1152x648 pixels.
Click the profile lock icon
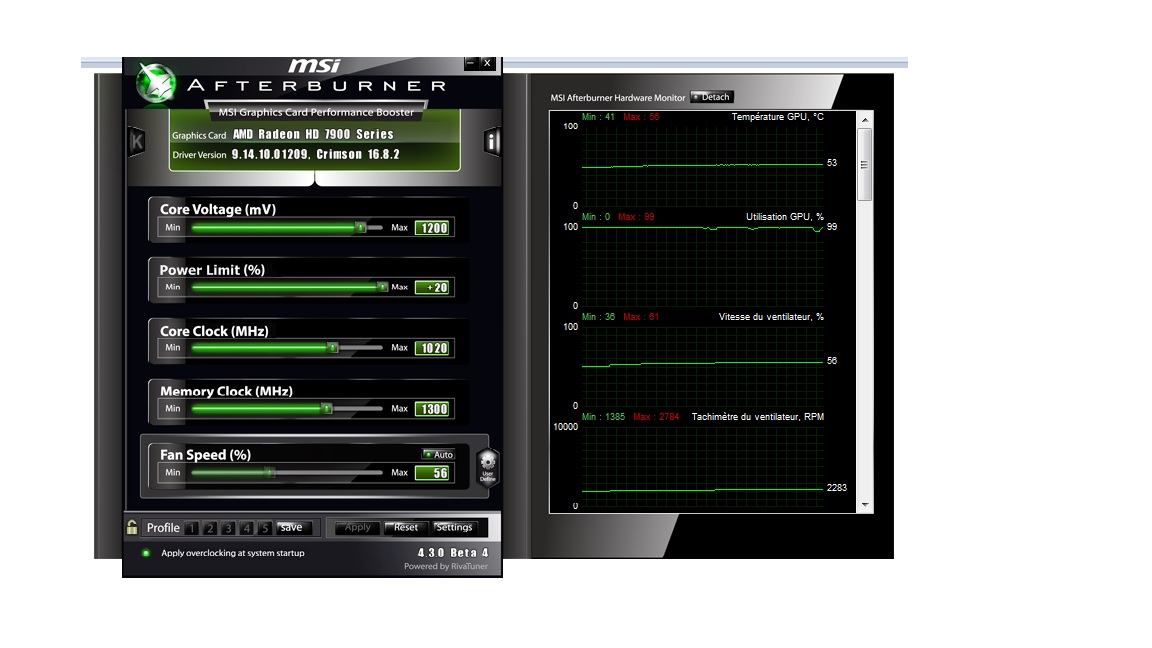[x=132, y=527]
